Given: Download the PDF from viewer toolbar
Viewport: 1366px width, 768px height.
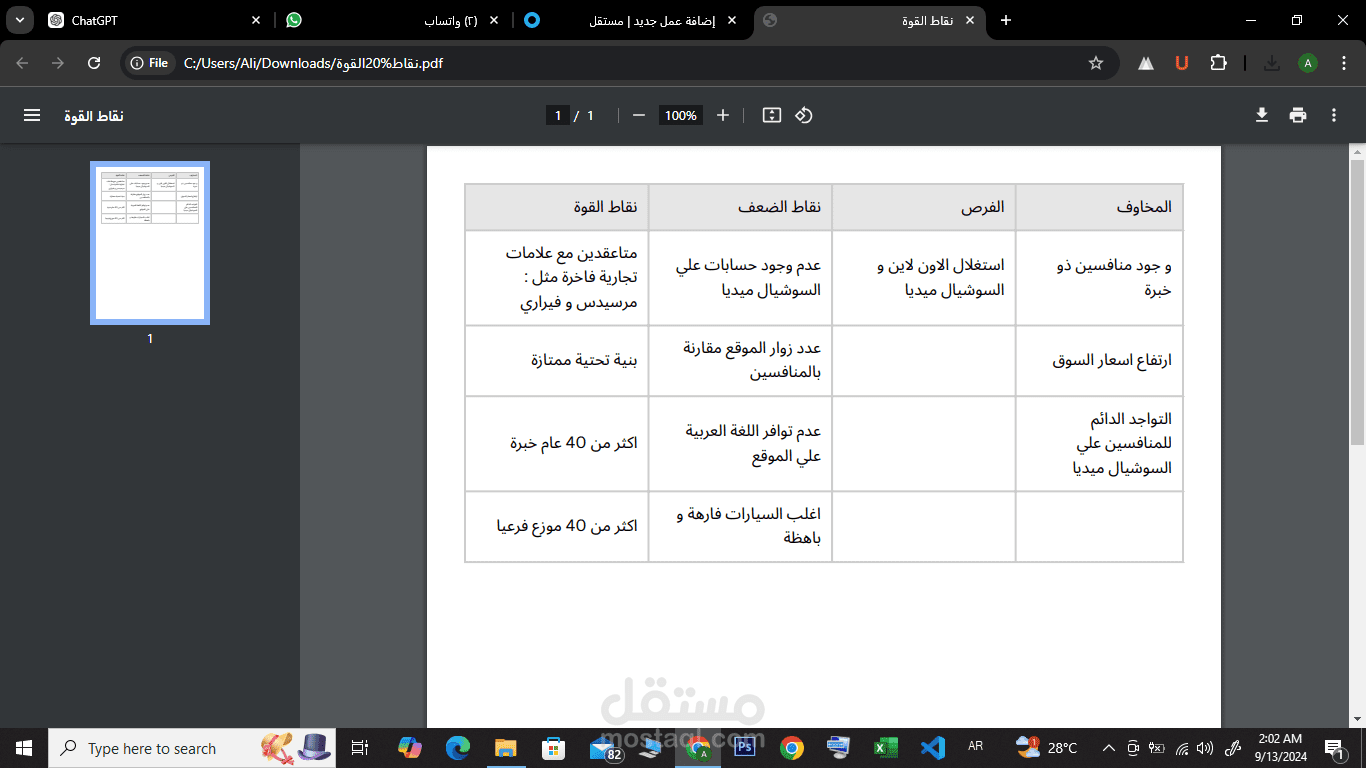Looking at the screenshot, I should (x=1262, y=115).
